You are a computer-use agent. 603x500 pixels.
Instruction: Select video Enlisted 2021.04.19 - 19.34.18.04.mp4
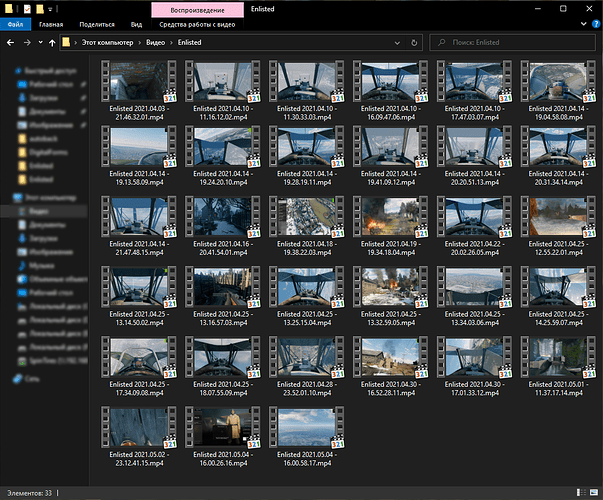tap(390, 226)
